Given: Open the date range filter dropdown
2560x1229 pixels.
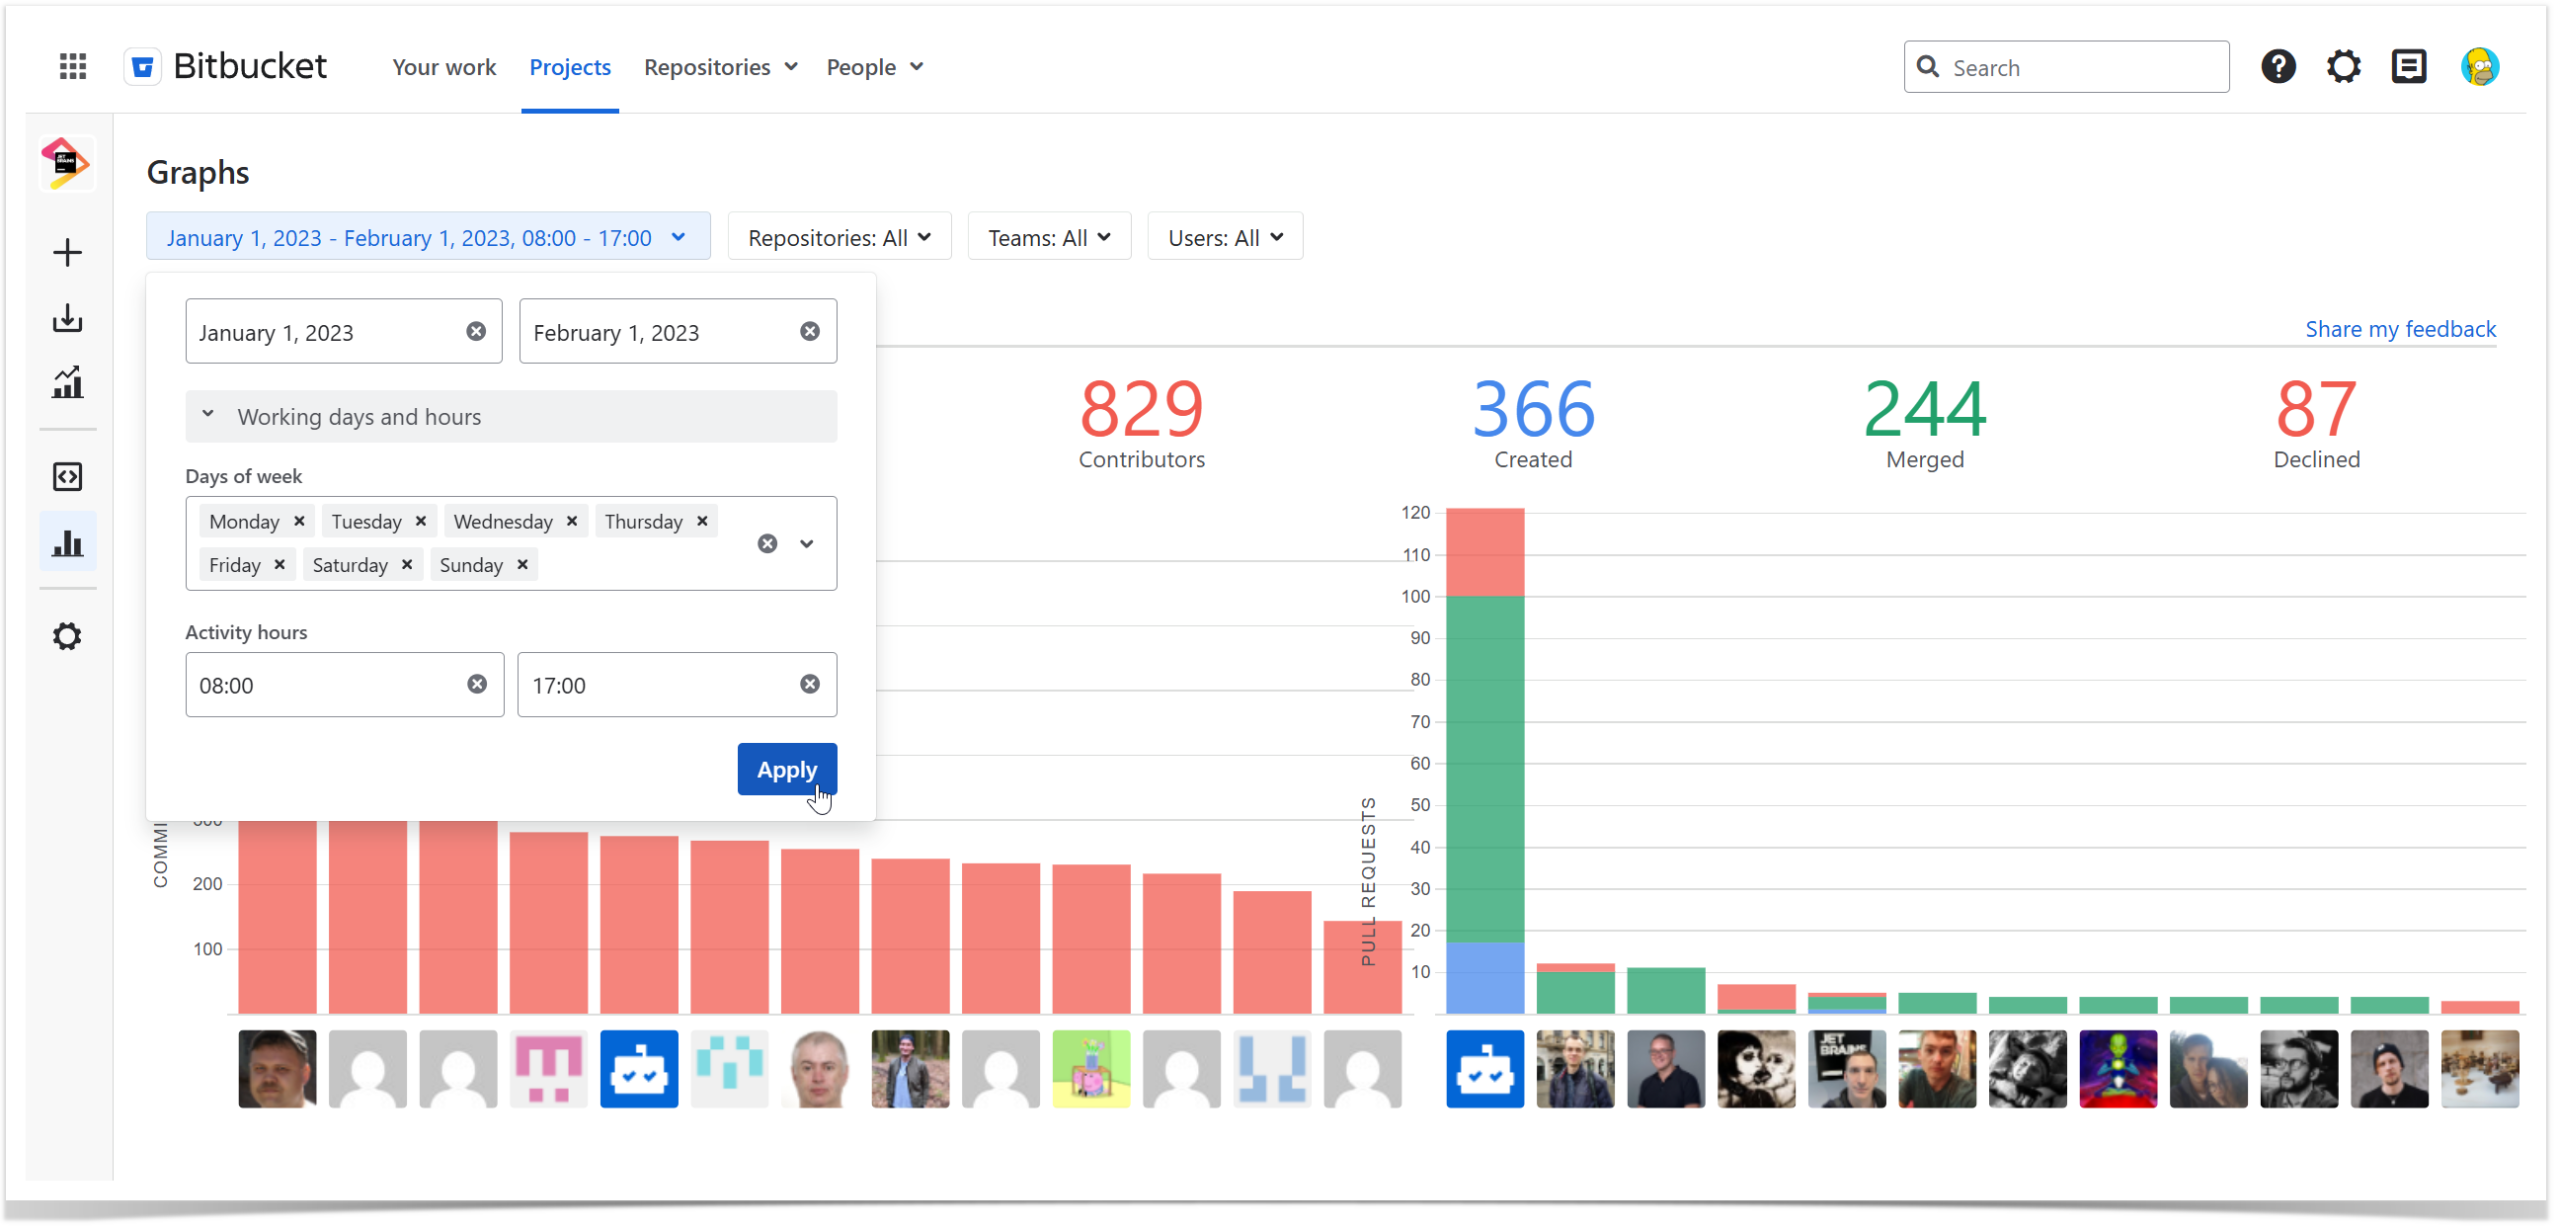Looking at the screenshot, I should point(428,237).
